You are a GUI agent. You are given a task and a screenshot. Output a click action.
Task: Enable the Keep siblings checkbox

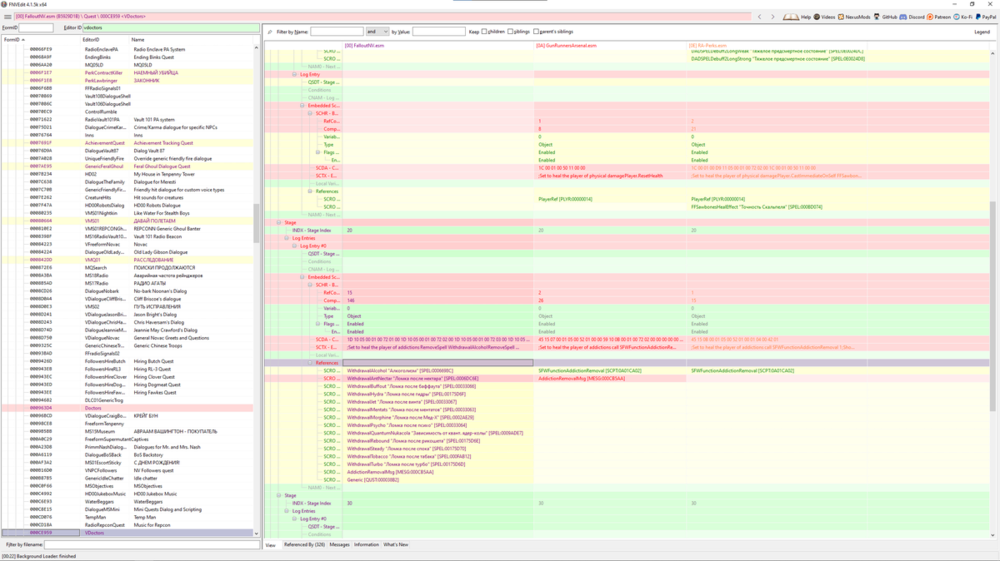tap(510, 31)
